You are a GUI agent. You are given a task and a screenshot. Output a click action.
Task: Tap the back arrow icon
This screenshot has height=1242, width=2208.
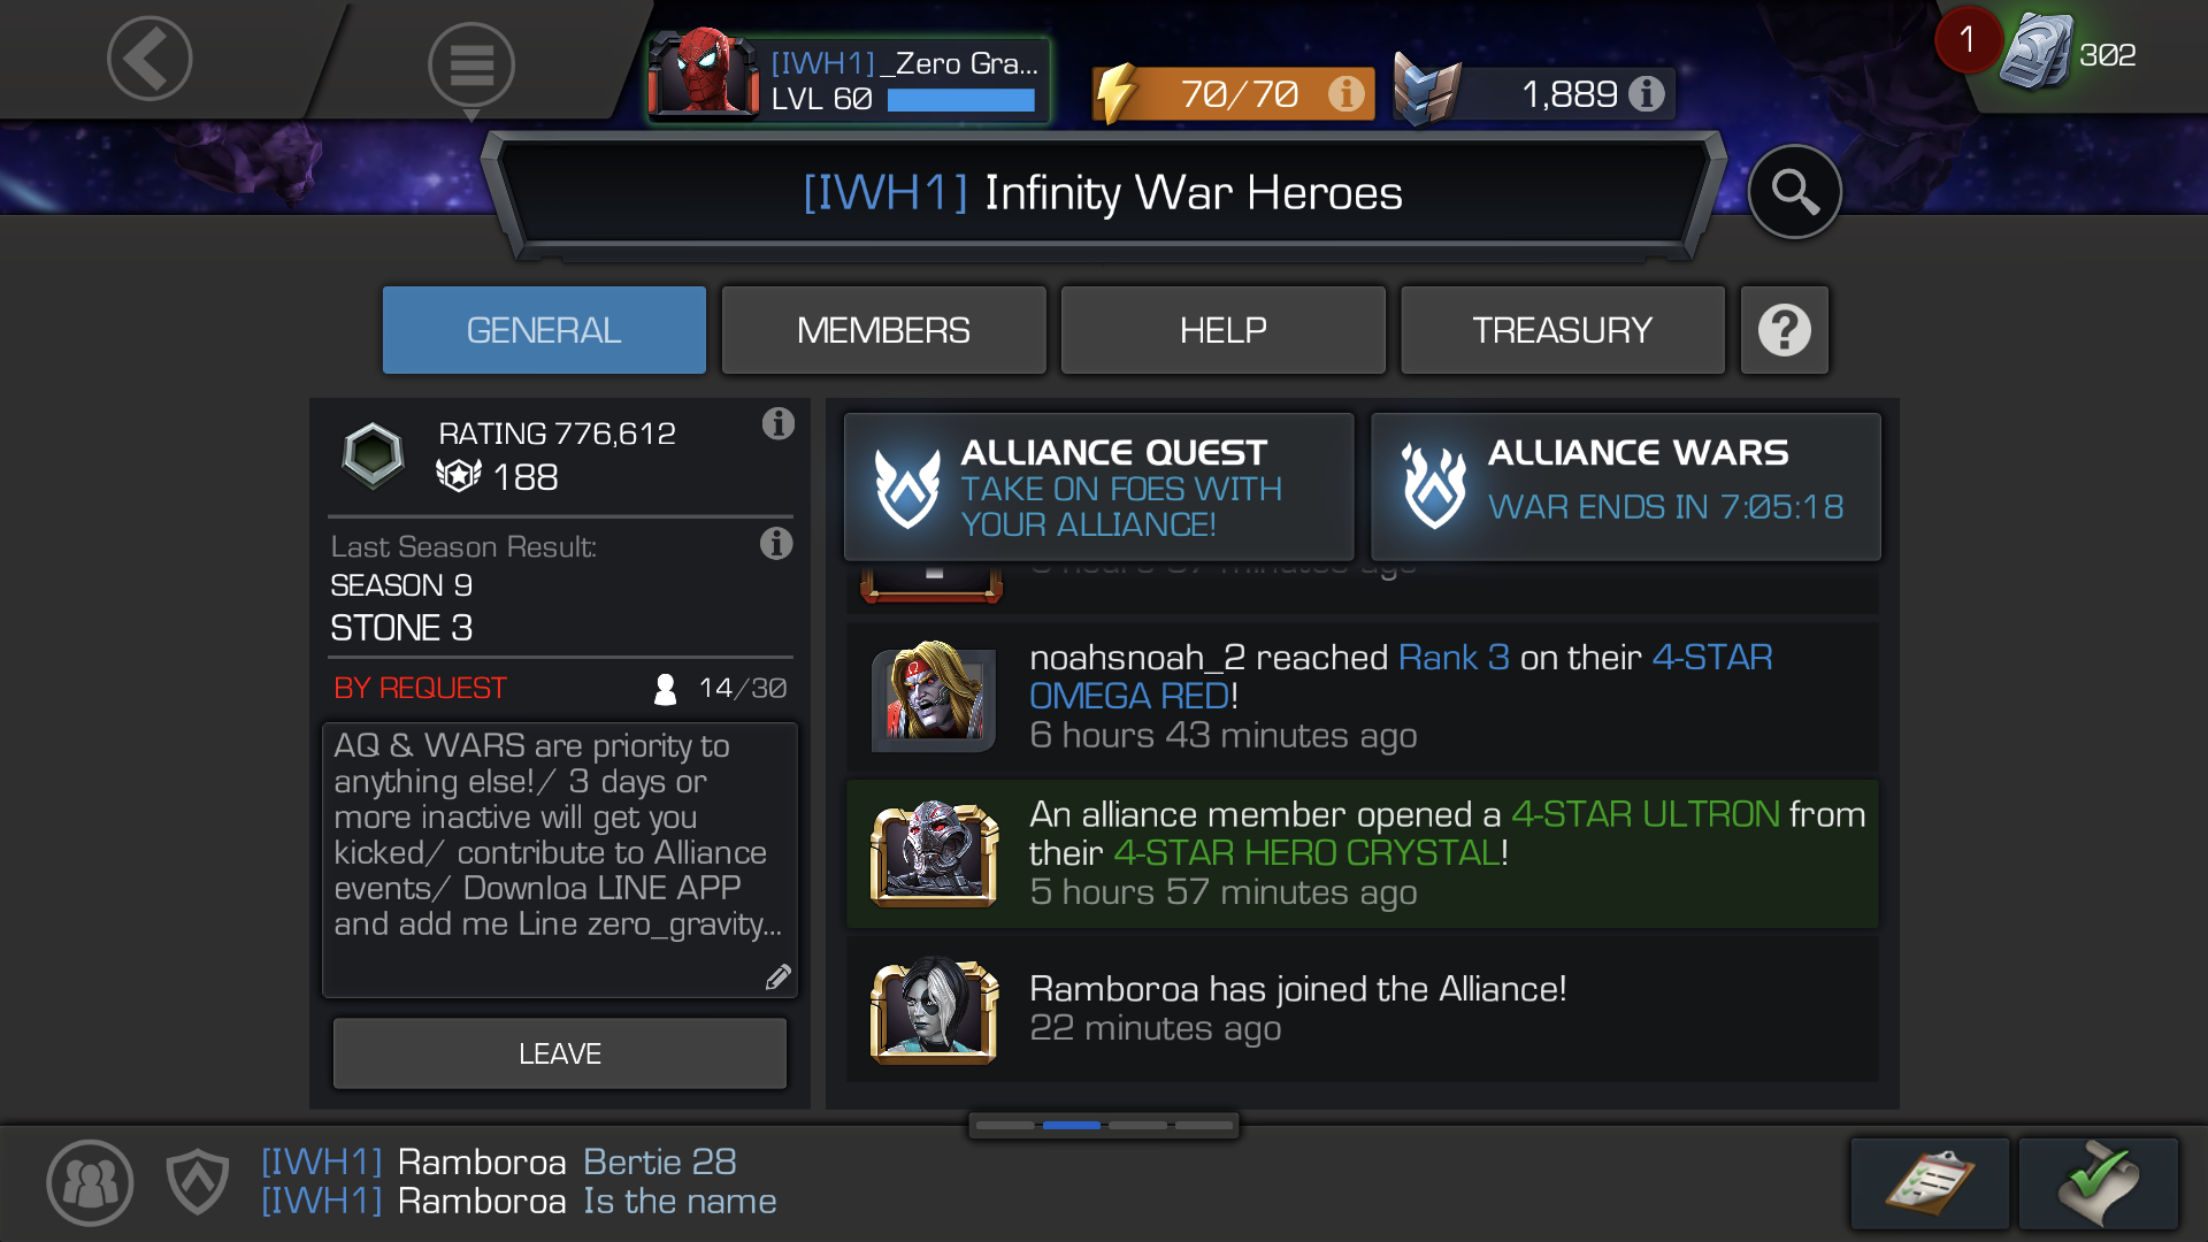(149, 58)
